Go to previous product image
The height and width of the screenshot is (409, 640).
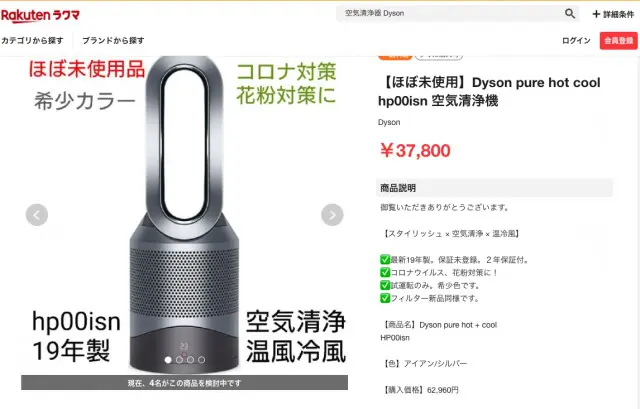(37, 215)
